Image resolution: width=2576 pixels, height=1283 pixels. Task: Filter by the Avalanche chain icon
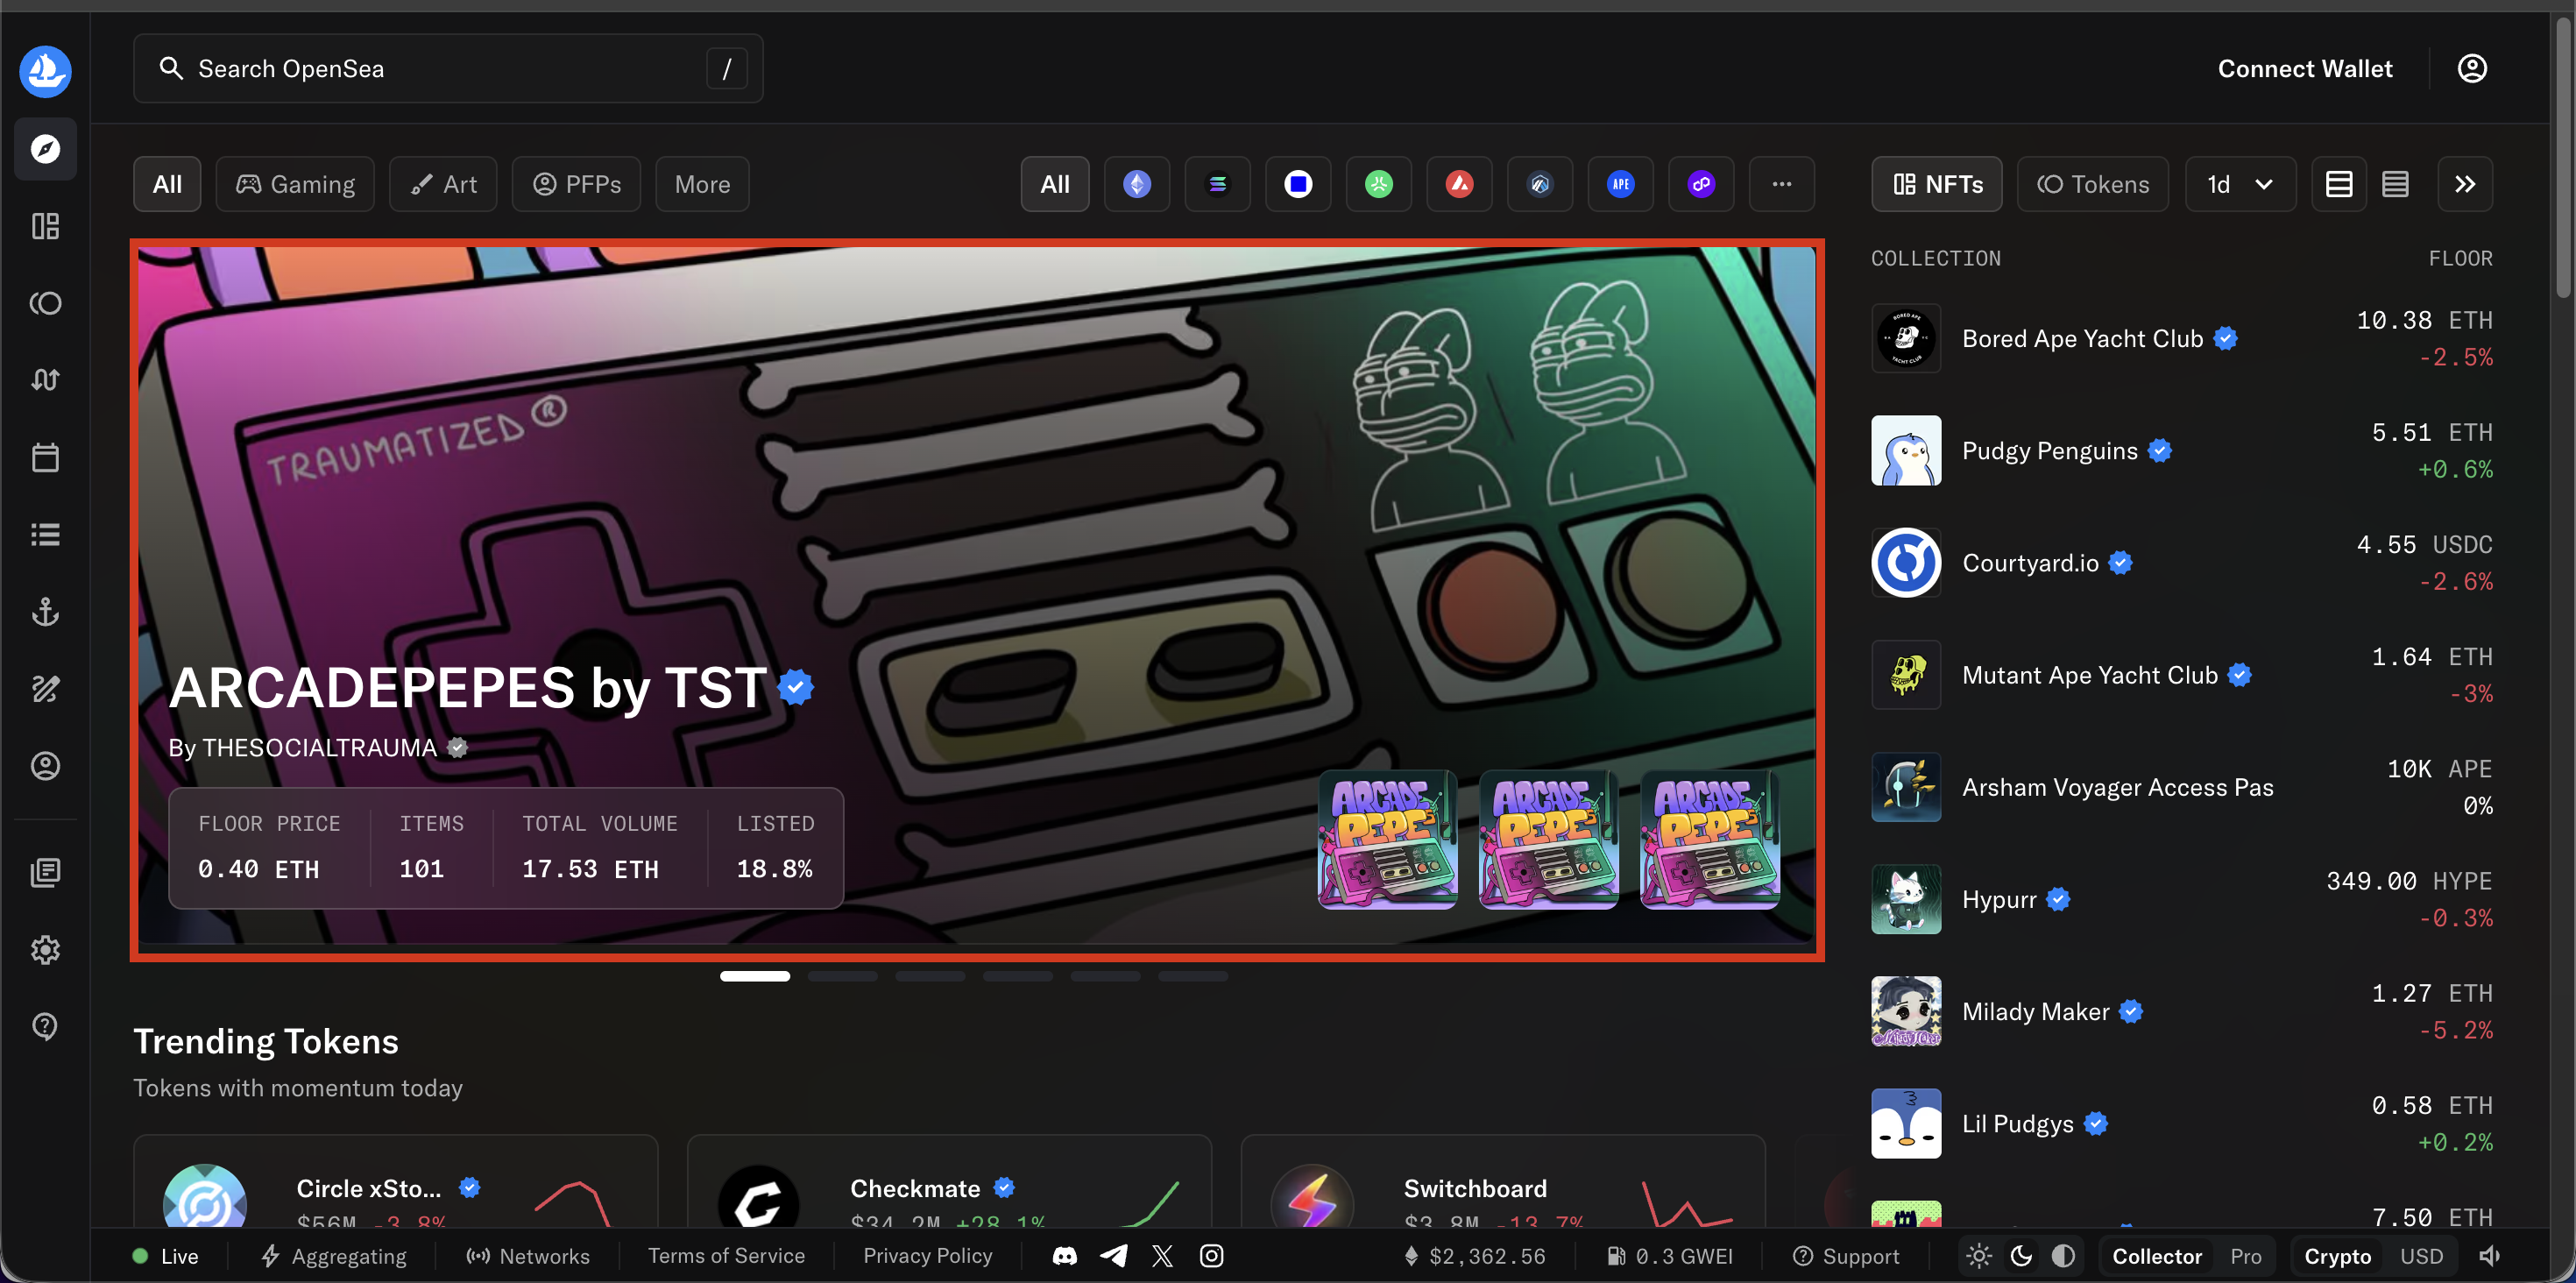point(1460,184)
